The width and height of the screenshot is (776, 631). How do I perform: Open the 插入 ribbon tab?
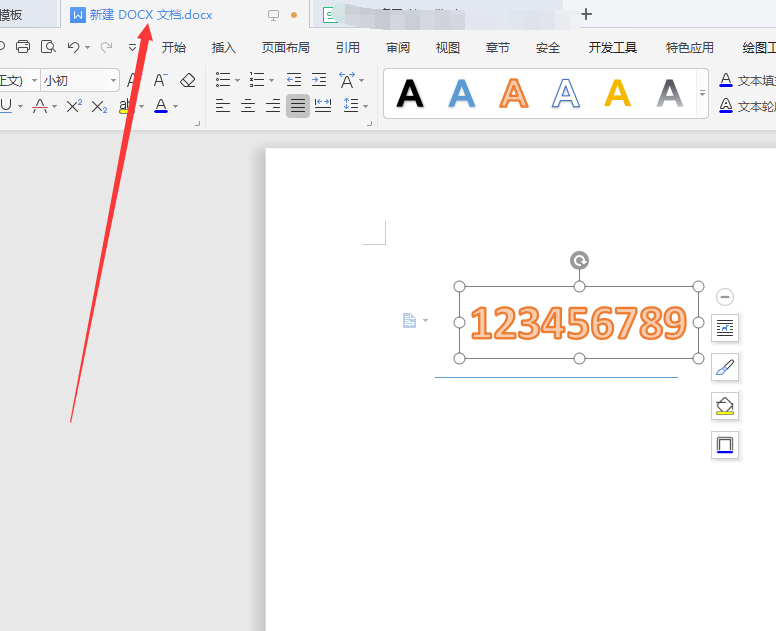224,47
